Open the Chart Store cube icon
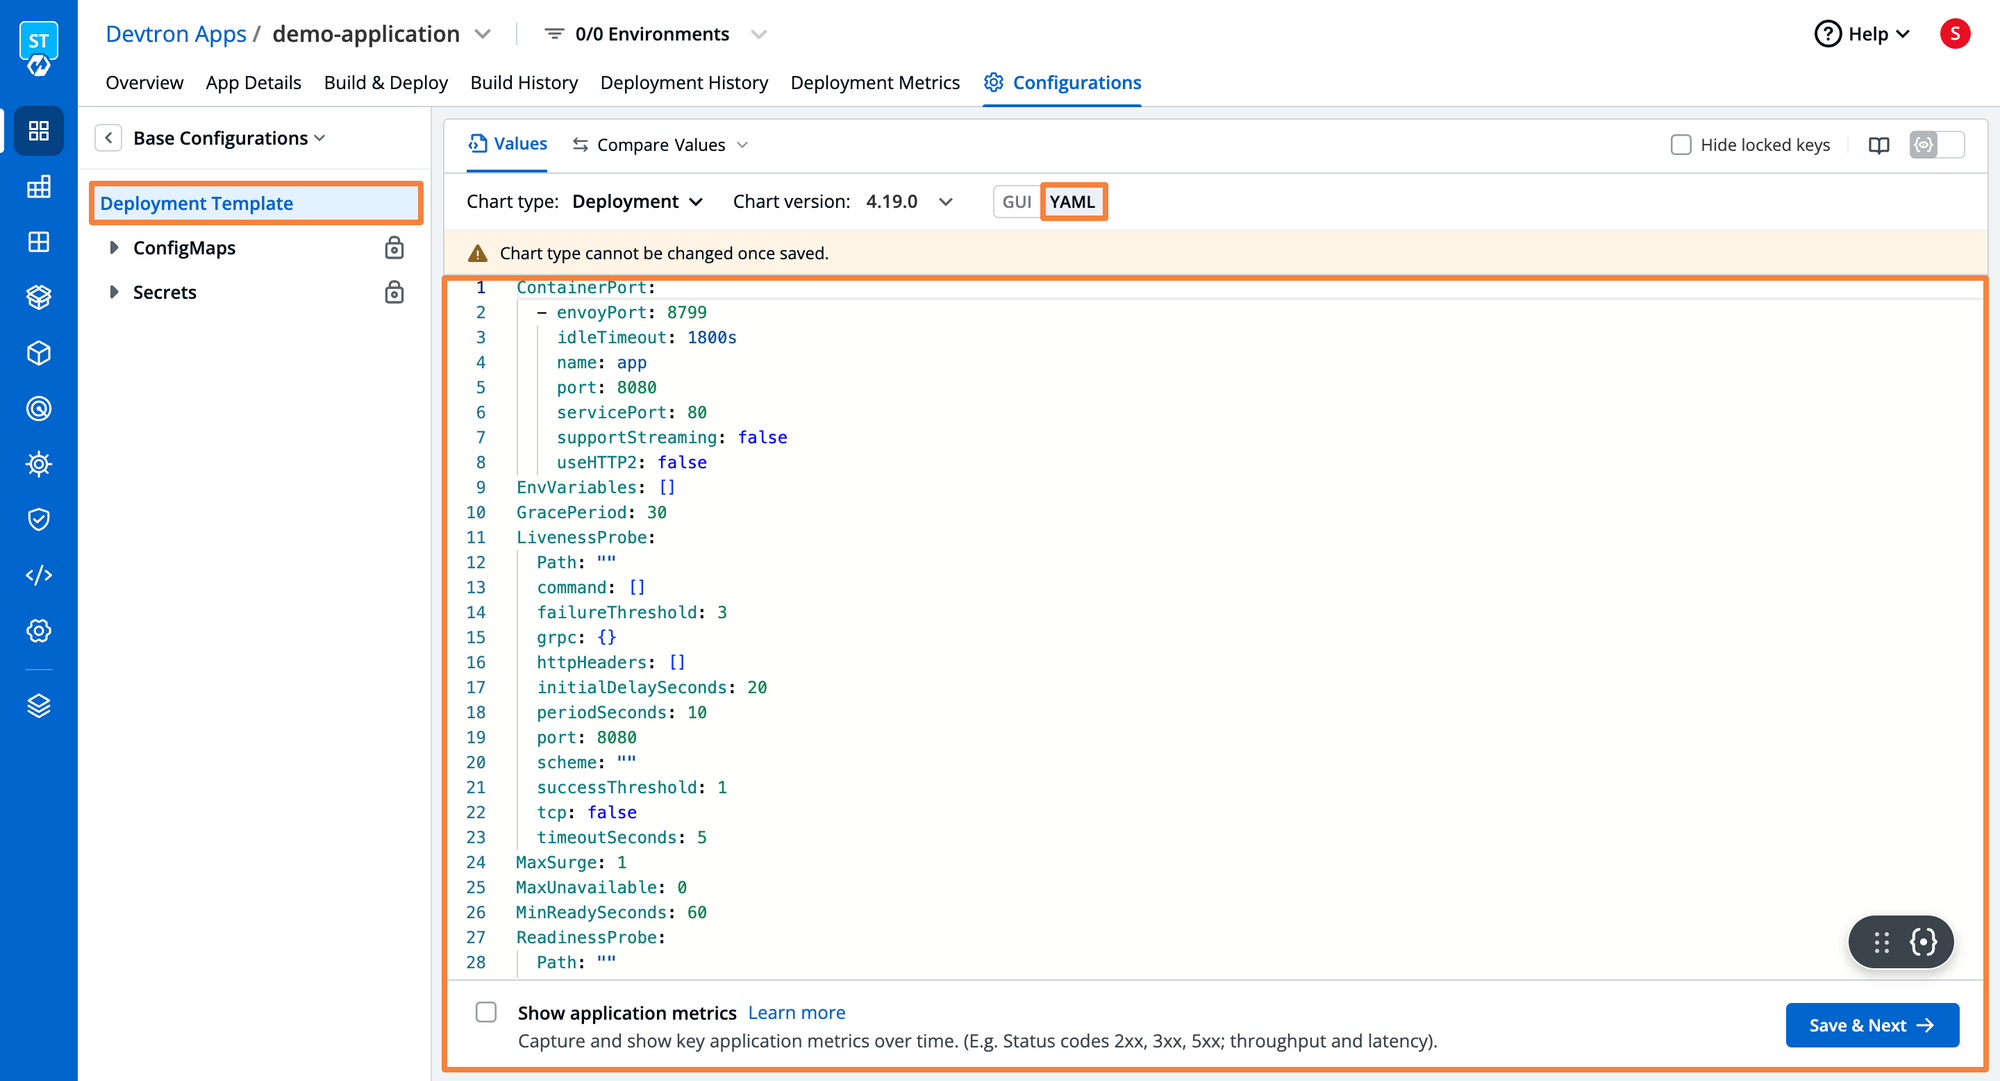2000x1081 pixels. coord(38,353)
